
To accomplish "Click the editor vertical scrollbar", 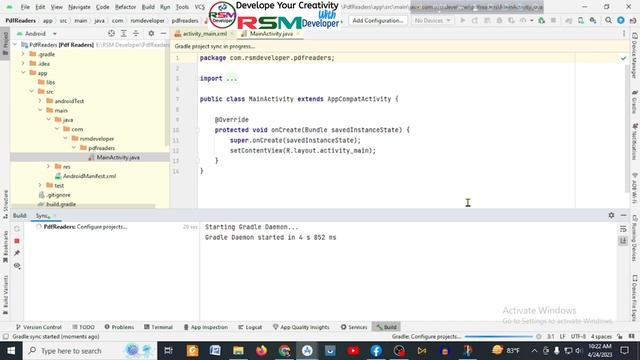I will 627,129.
